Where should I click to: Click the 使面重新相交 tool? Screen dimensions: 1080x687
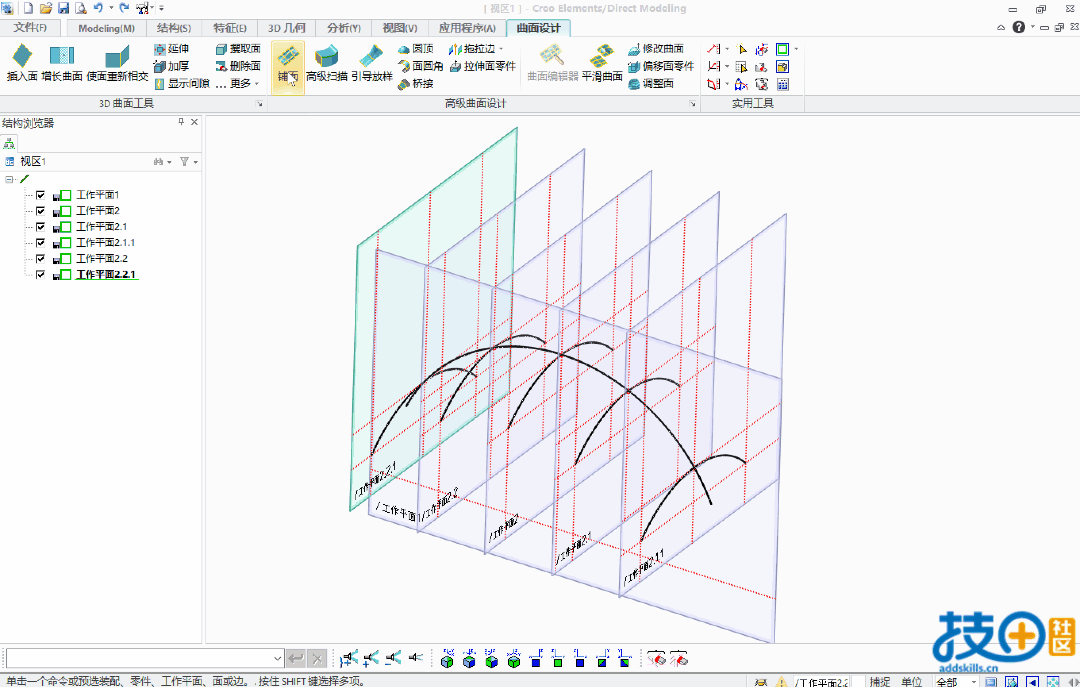[117, 63]
